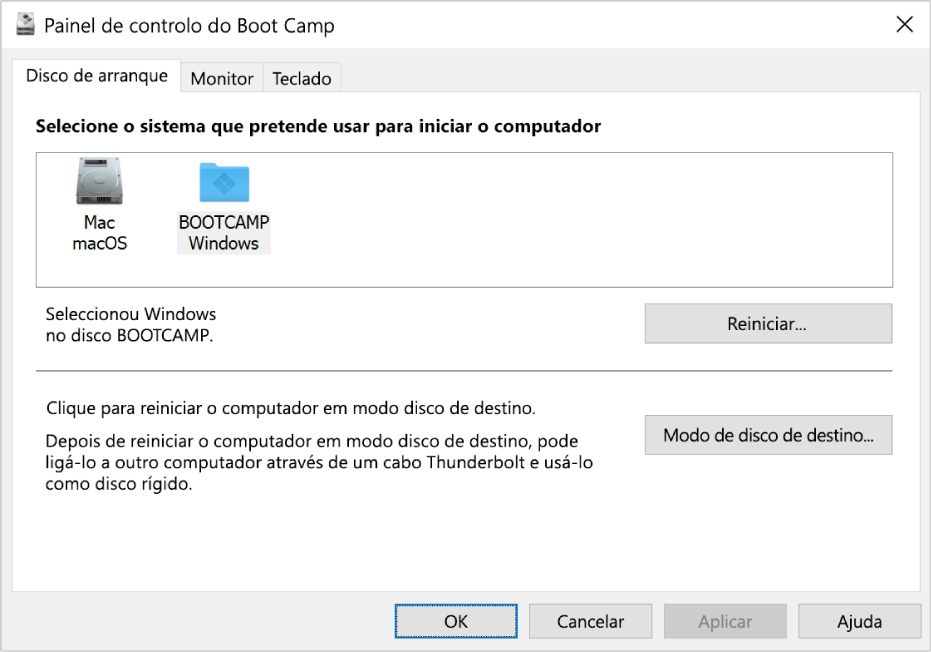This screenshot has height=652, width=931.
Task: Click the Reiniciar... button
Action: 768,324
